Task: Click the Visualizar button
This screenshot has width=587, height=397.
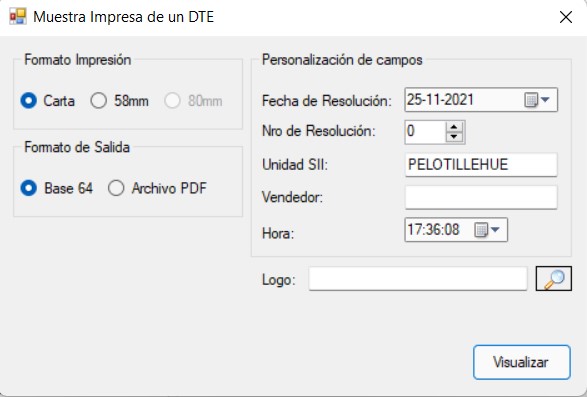Action: [x=522, y=362]
